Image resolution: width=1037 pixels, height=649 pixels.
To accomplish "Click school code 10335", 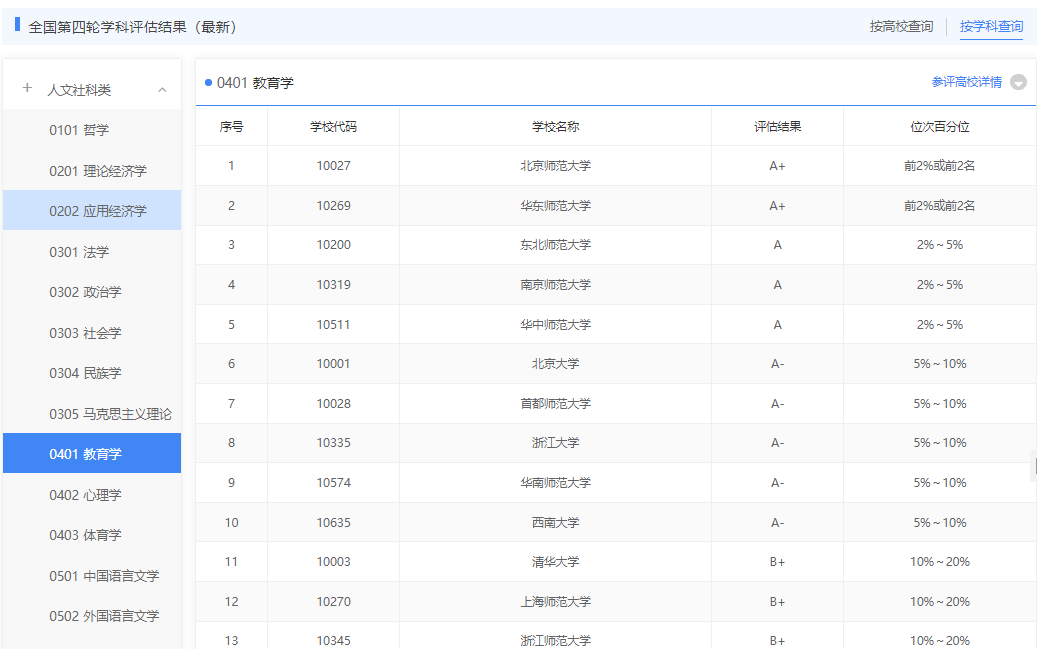I will [x=333, y=443].
